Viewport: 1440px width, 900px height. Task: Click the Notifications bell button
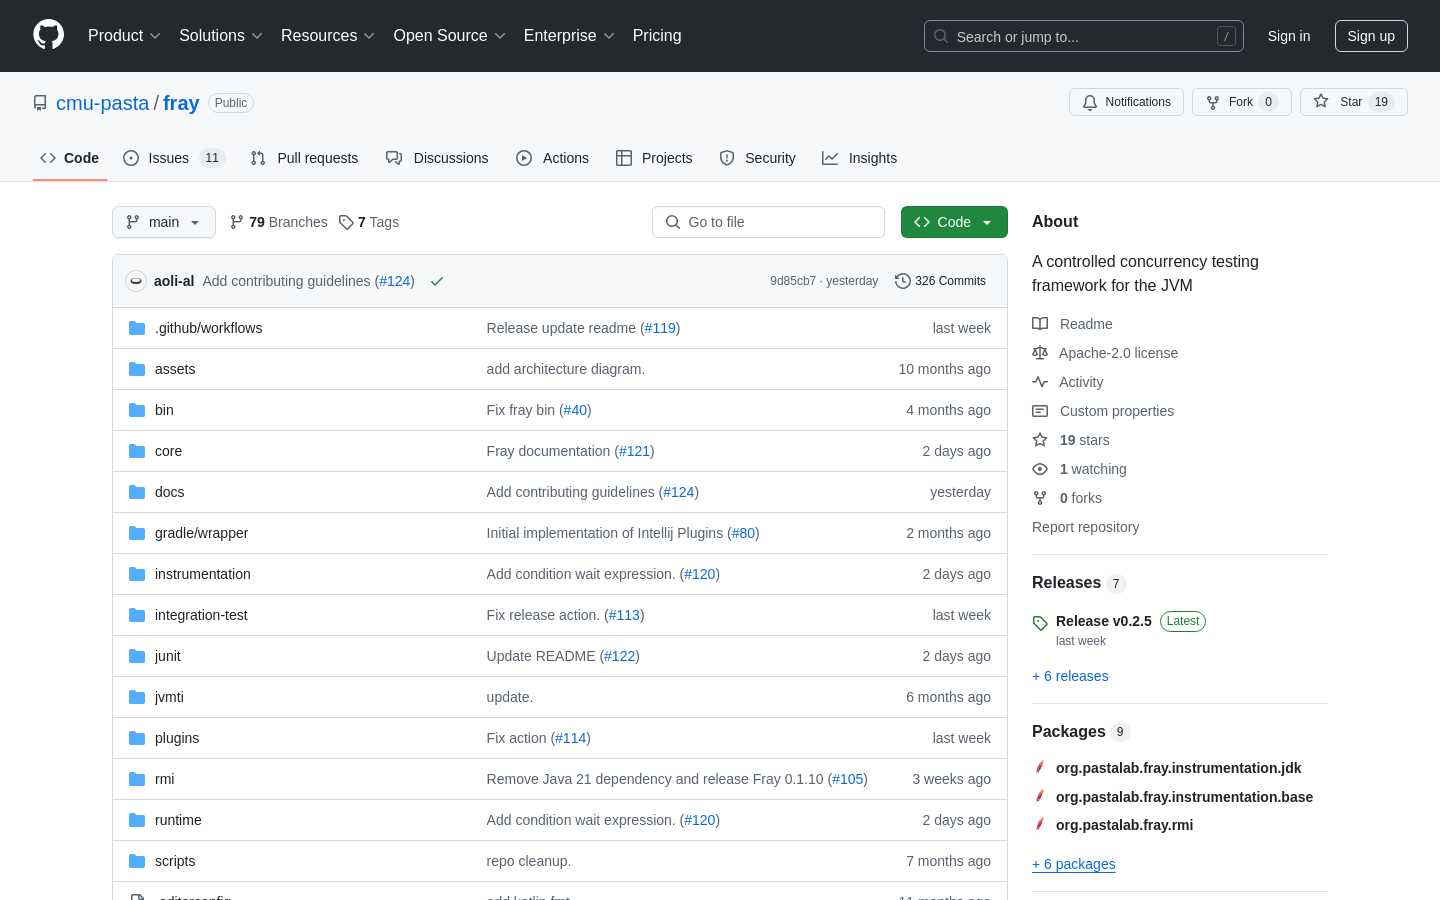pos(1126,102)
